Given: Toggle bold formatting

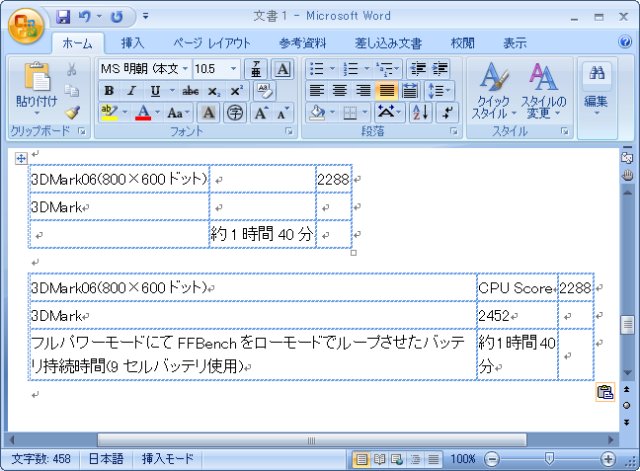Looking at the screenshot, I should pyautogui.click(x=109, y=91).
